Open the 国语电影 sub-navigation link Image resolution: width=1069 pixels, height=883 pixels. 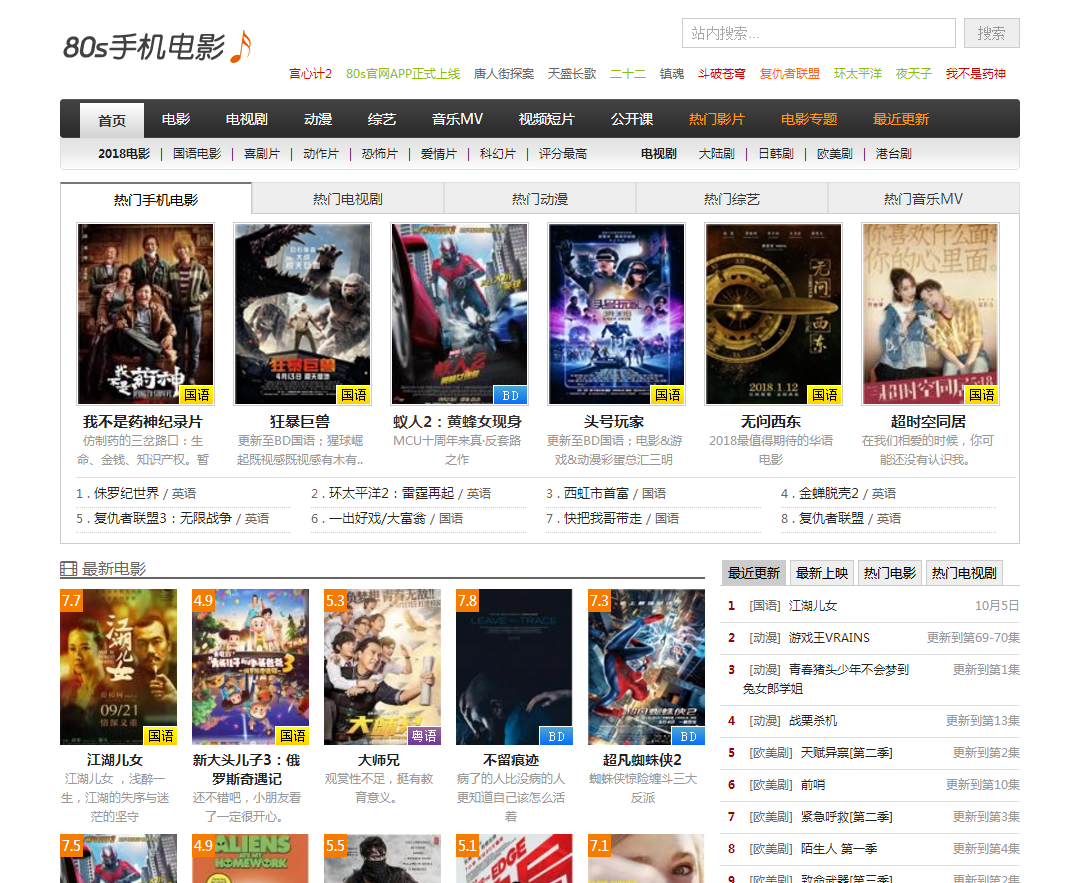[197, 153]
